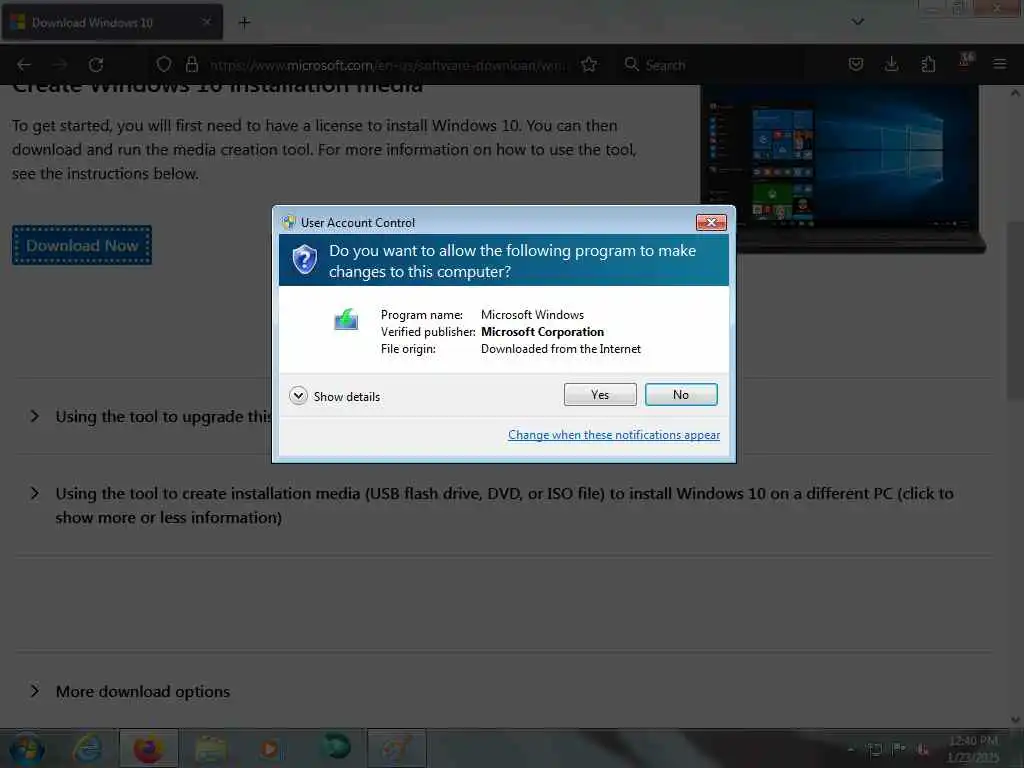Click the 'Downloaded from the Internet' text
1024x768 pixels.
tap(560, 349)
